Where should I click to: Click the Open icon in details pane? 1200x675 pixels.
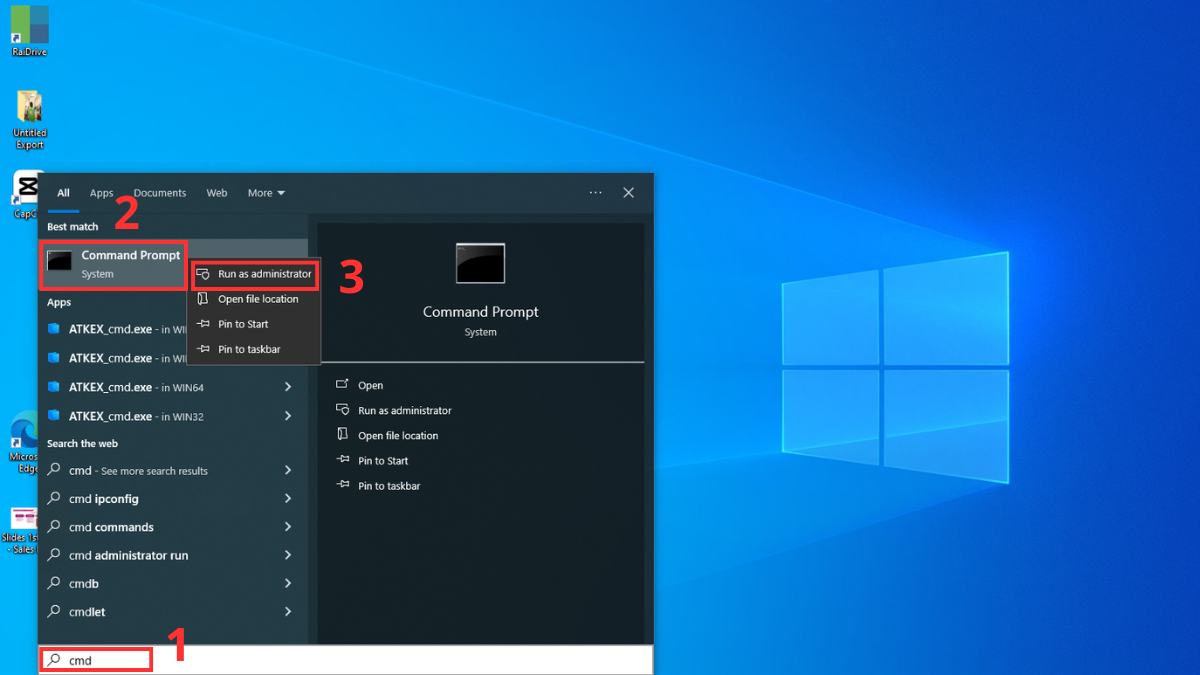[x=342, y=384]
